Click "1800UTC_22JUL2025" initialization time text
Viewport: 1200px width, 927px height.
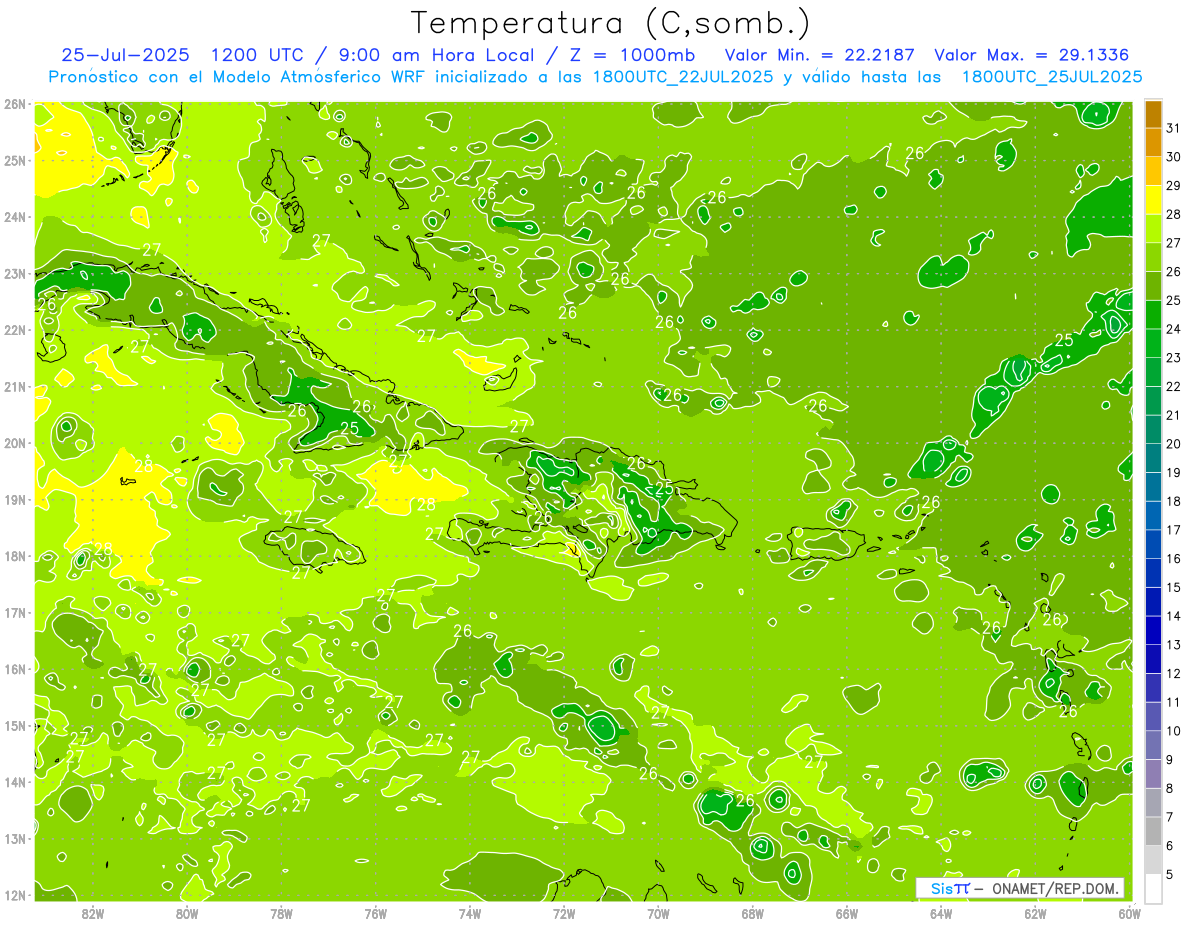(x=683, y=77)
